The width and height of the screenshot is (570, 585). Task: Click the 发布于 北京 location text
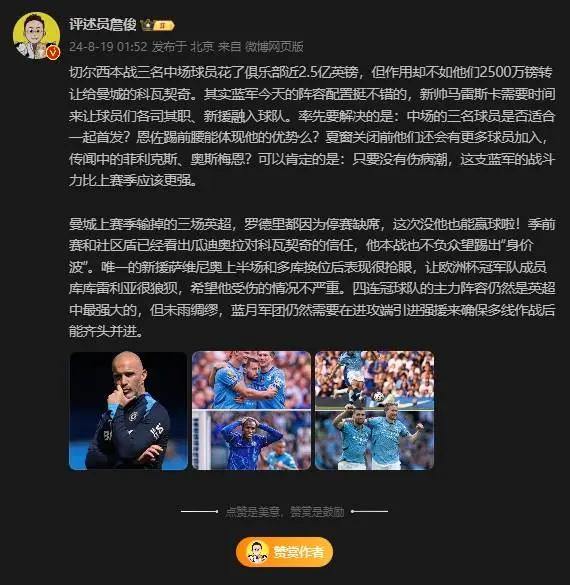[183, 47]
